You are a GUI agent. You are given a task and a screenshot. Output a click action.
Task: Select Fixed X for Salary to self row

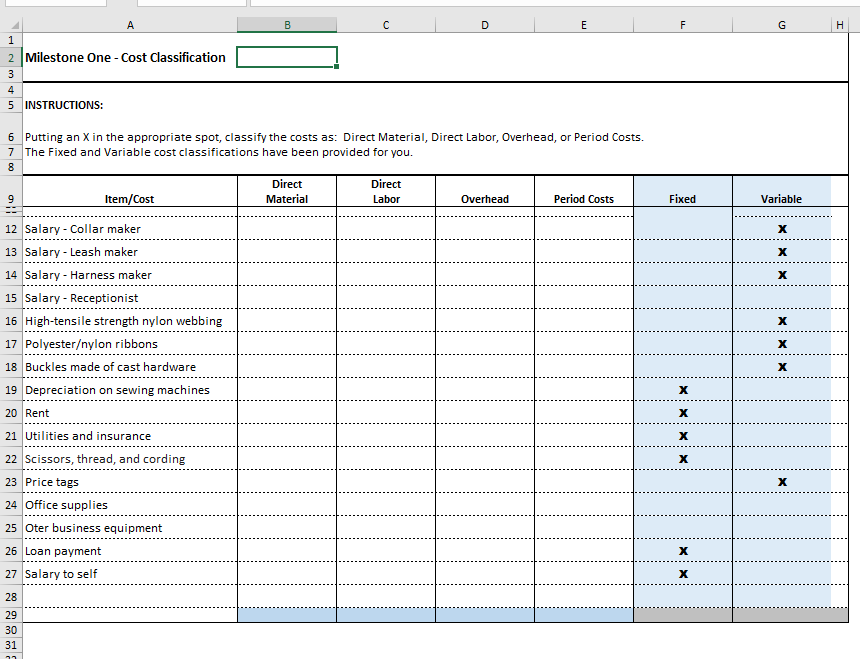pyautogui.click(x=683, y=574)
